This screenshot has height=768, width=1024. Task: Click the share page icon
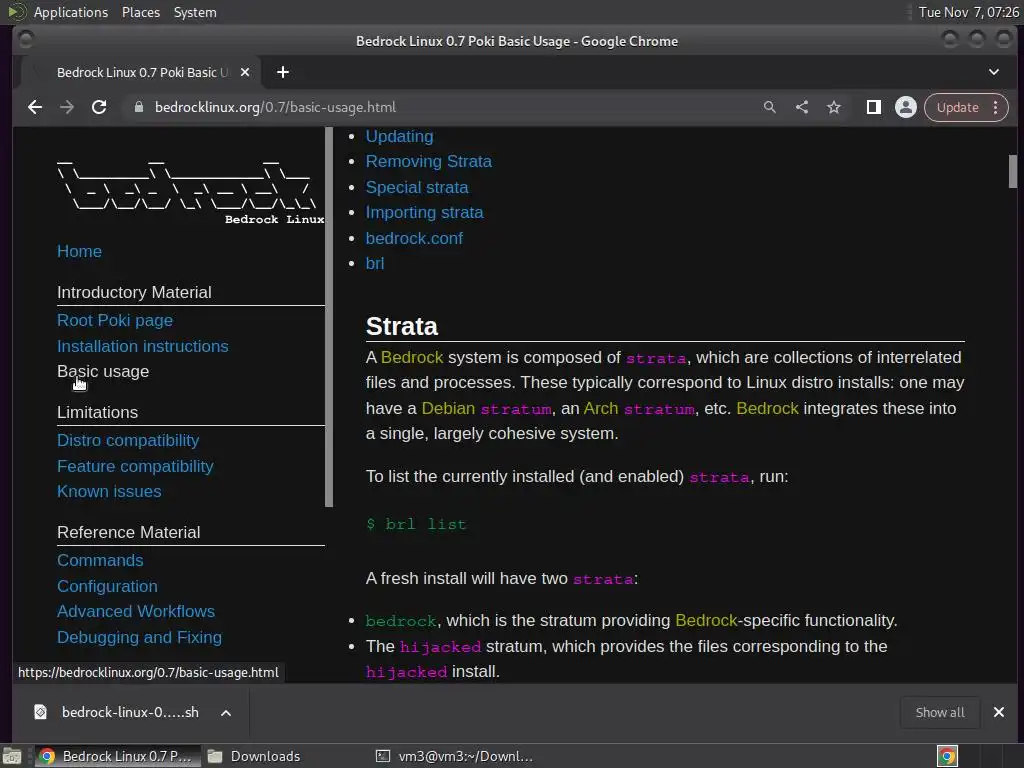coord(802,107)
